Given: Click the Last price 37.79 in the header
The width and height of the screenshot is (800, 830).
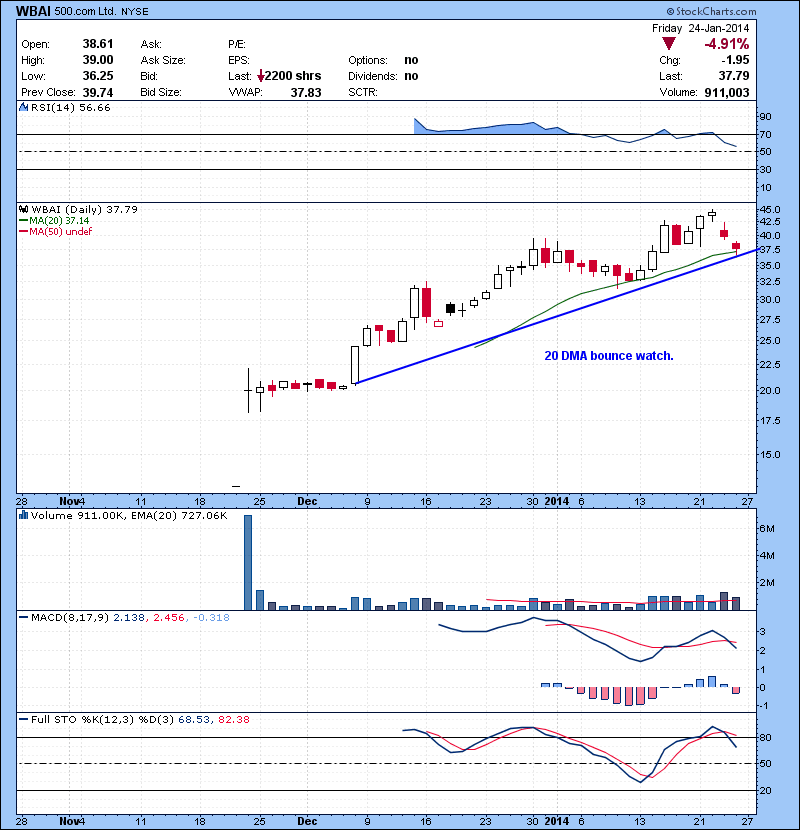Looking at the screenshot, I should pos(734,76).
